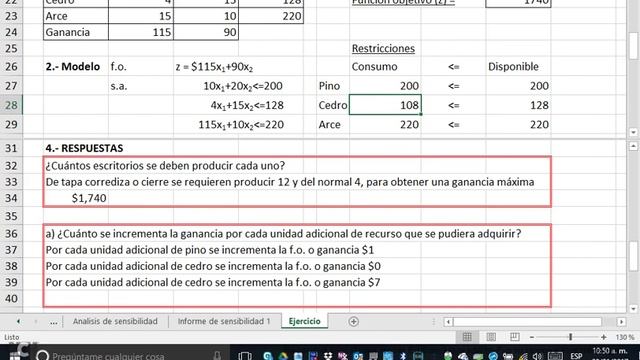This screenshot has width=640, height=360.
Task: Open the hidden sheets ellipsis
Action: coord(53,322)
